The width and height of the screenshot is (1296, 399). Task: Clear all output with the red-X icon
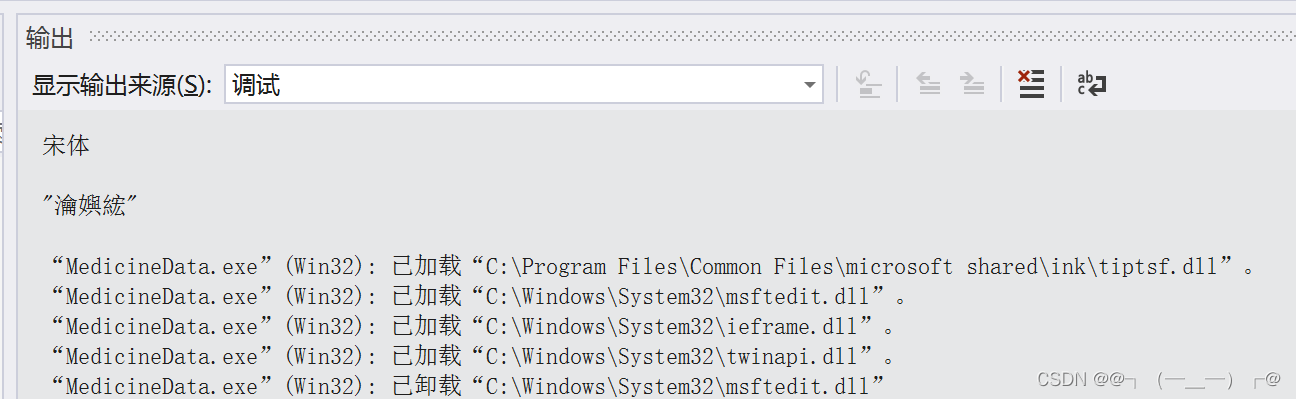coord(1031,85)
